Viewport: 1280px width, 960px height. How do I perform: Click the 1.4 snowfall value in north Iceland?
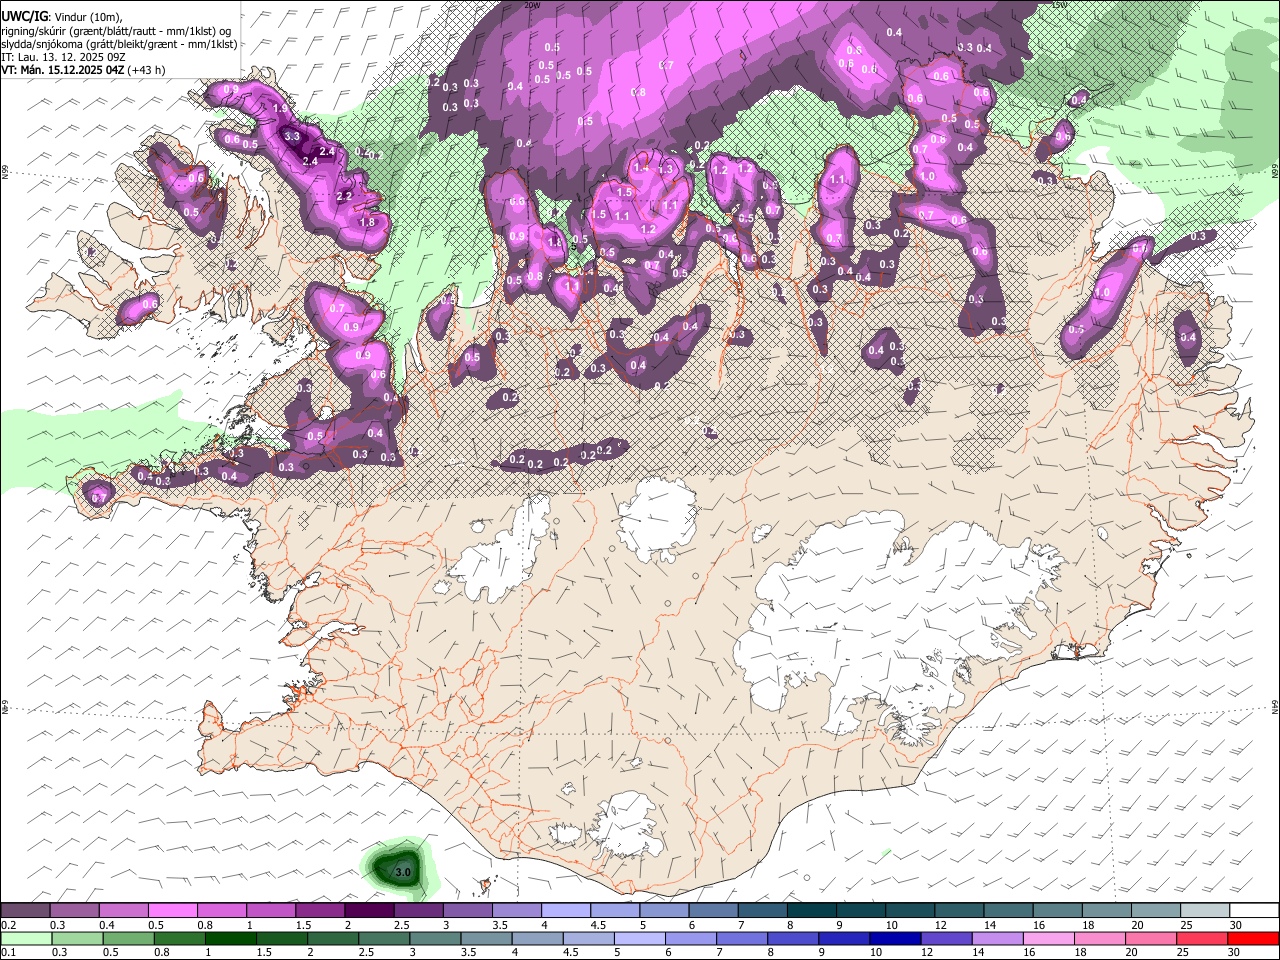pyautogui.click(x=641, y=169)
